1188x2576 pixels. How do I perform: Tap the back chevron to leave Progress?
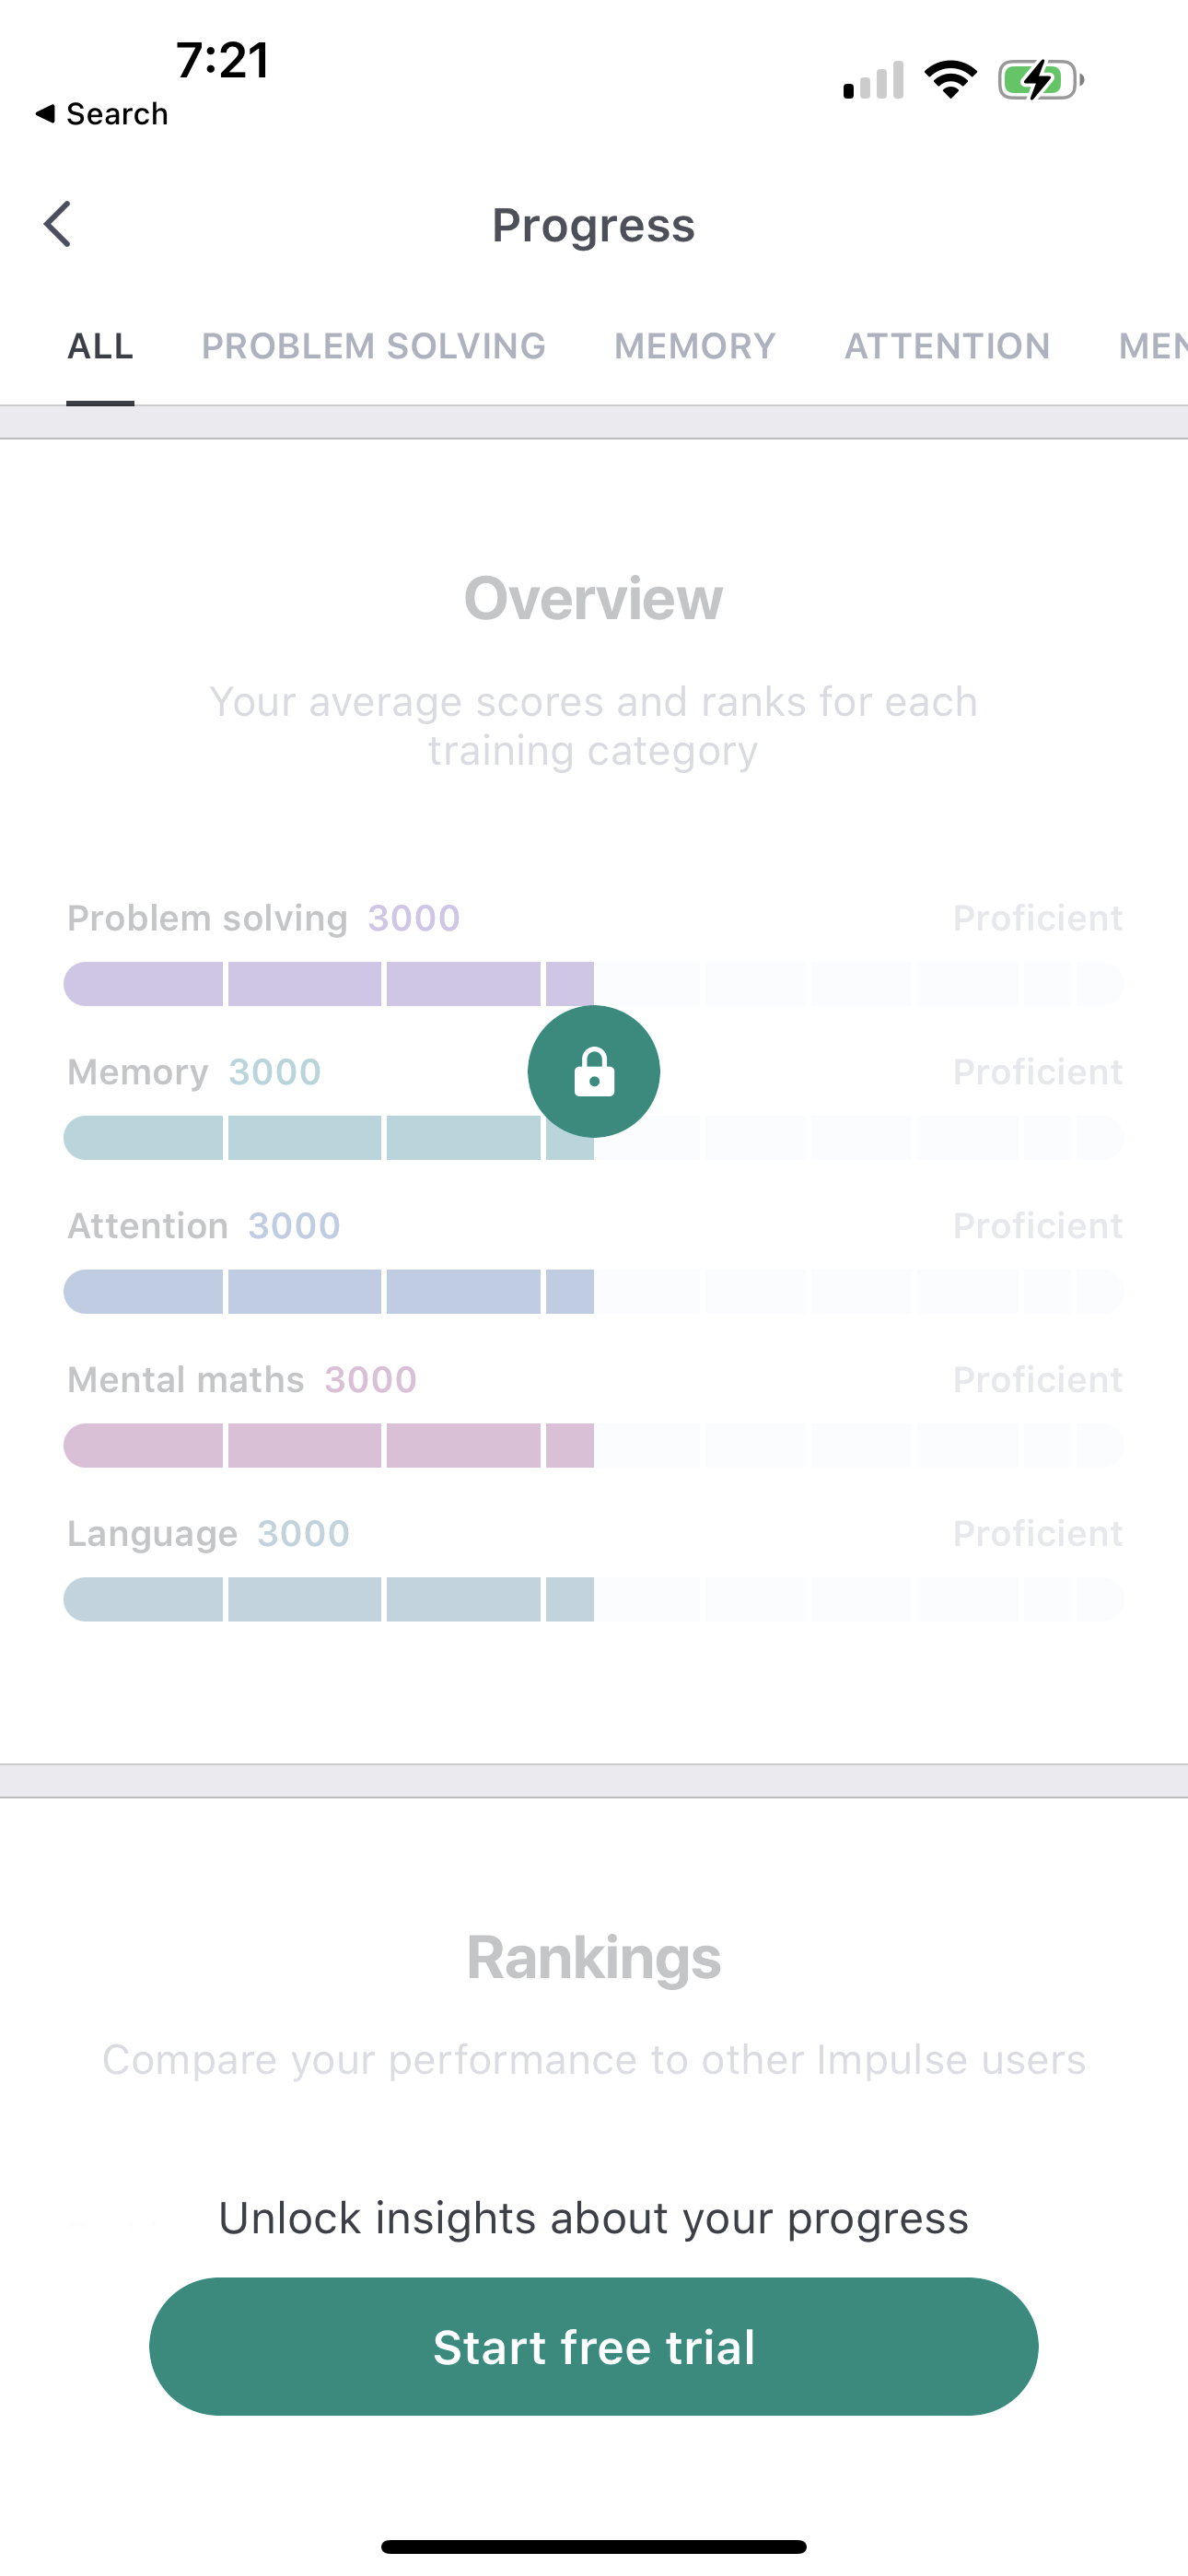coord(57,223)
